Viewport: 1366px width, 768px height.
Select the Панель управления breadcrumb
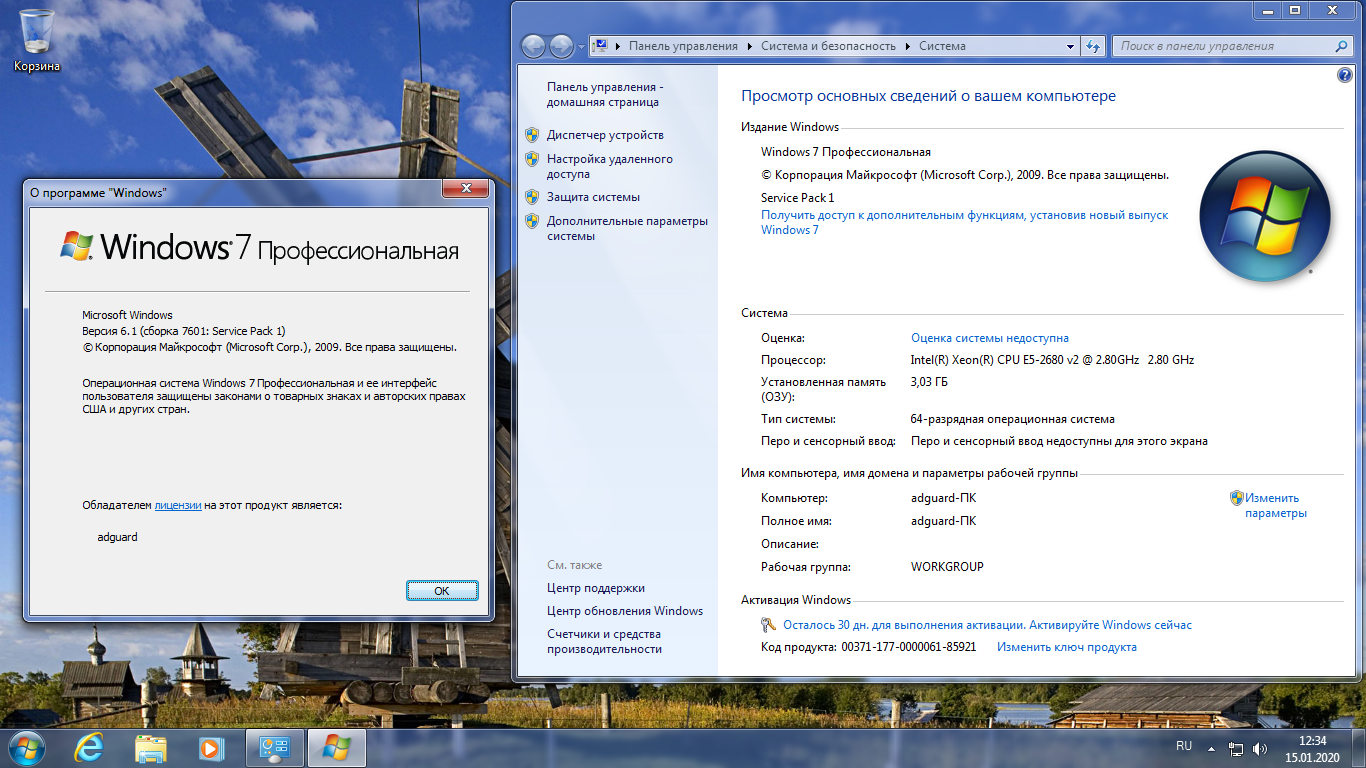point(683,46)
